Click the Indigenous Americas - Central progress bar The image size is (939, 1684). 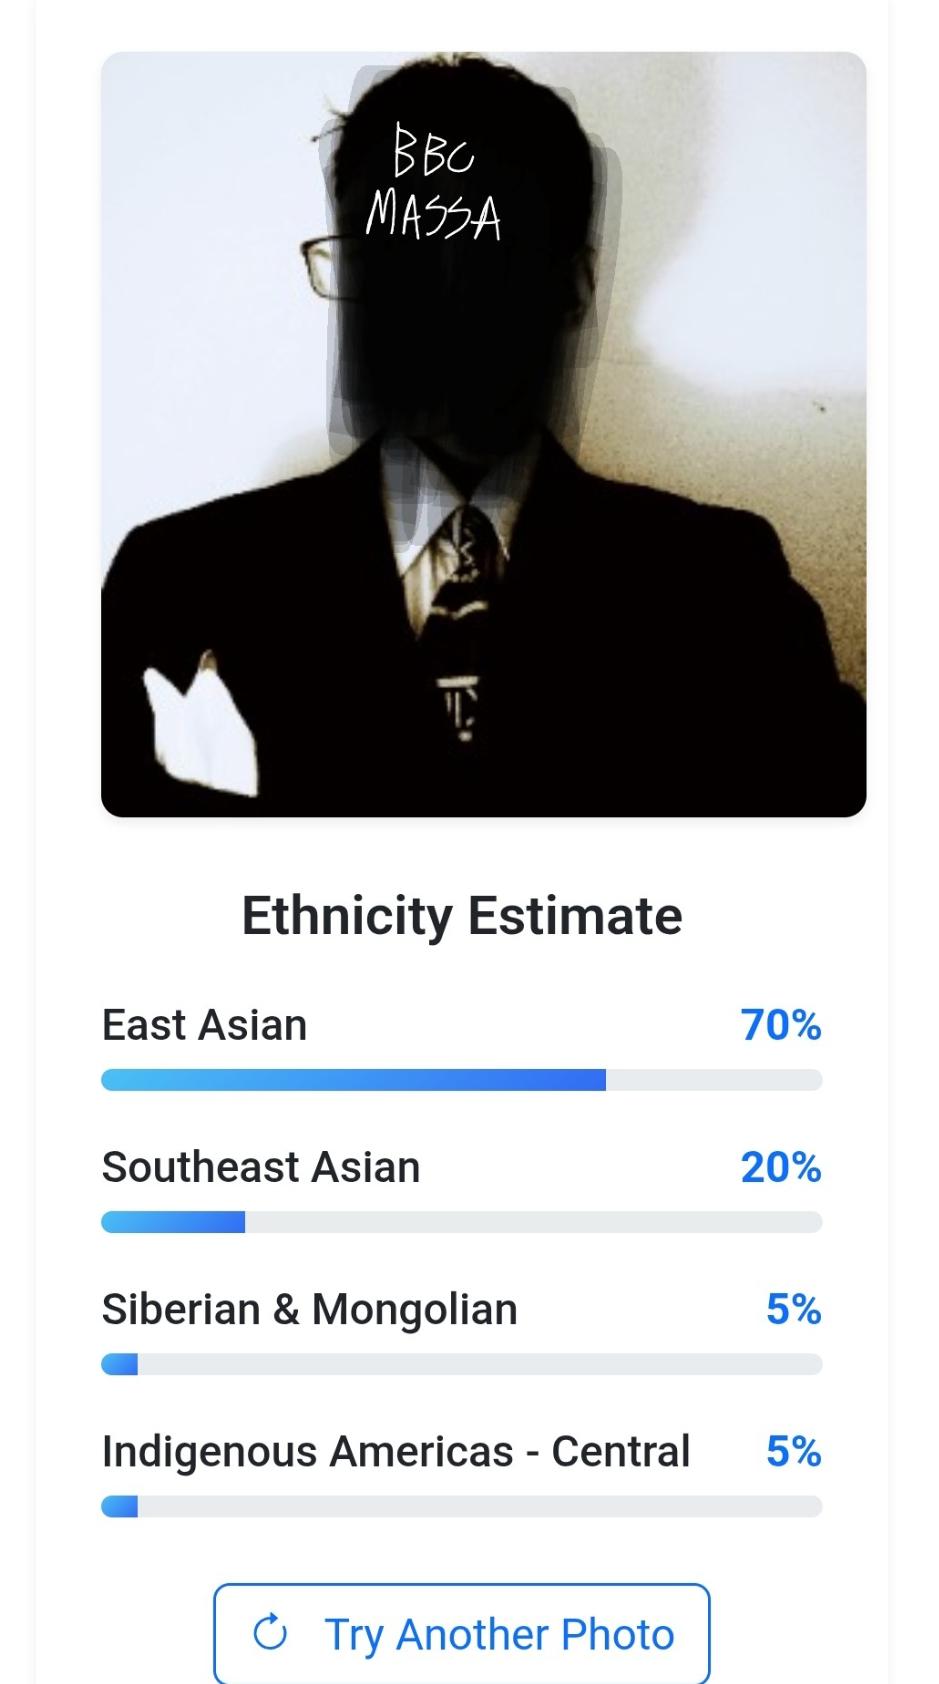pyautogui.click(x=461, y=1506)
